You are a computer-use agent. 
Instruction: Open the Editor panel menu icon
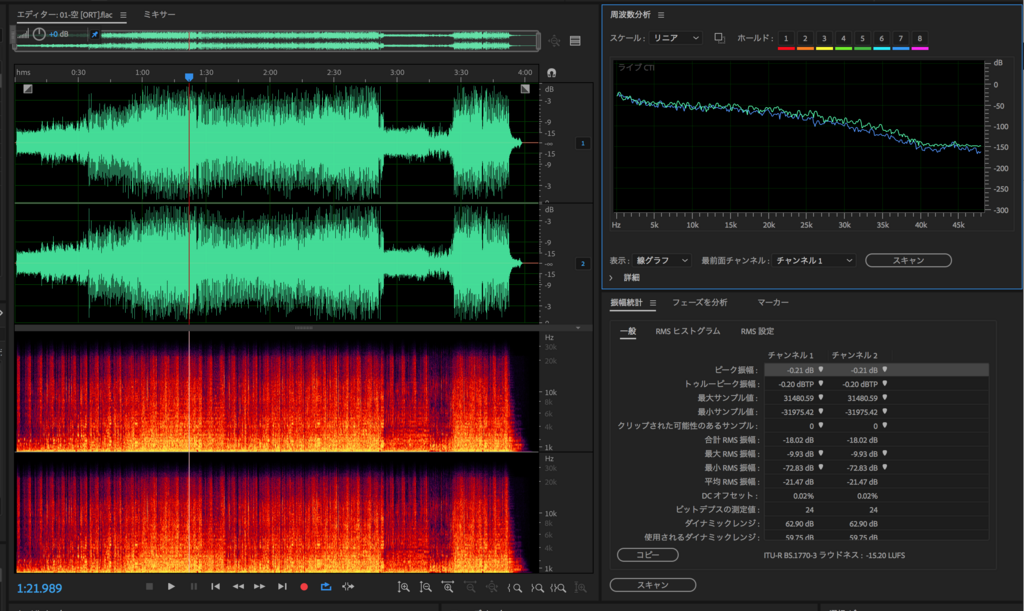coord(123,14)
